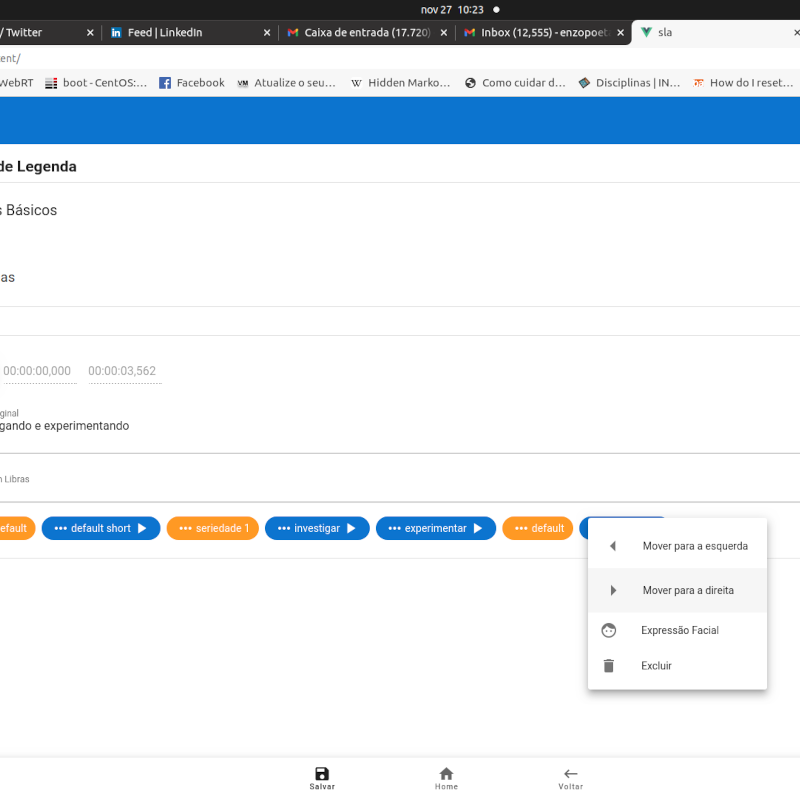
Task: Open the Facebook bookmark
Action: (192, 83)
